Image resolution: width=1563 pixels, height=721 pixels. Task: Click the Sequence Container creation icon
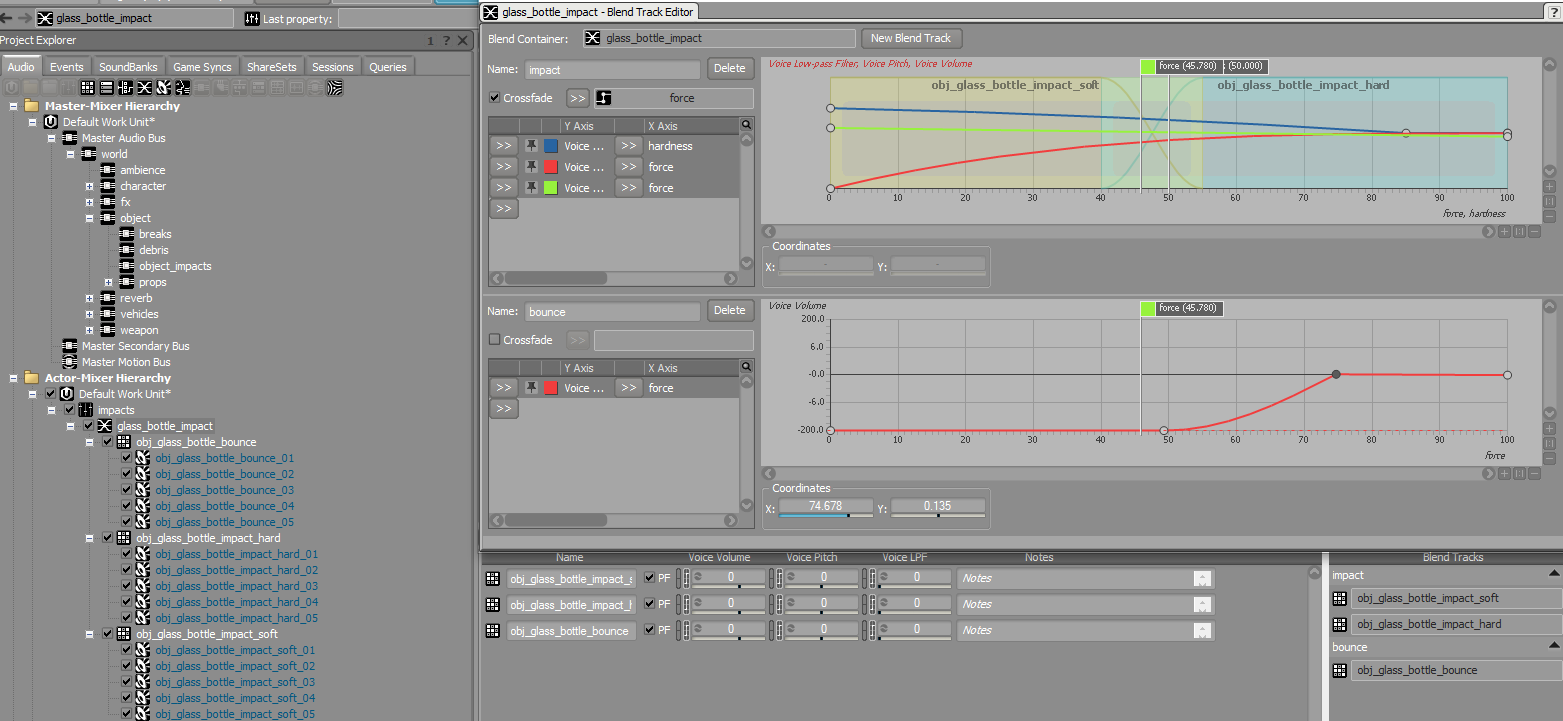pos(107,88)
